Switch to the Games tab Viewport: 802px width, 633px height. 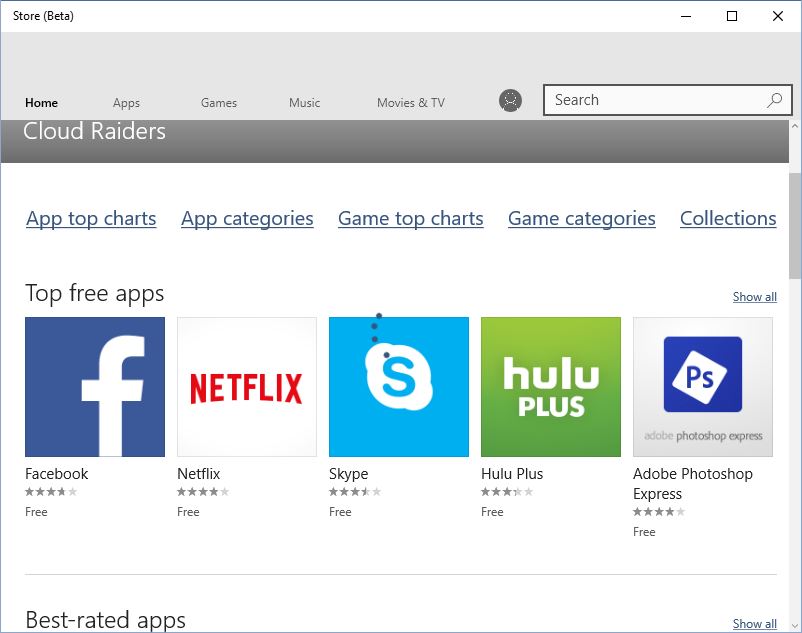(219, 103)
